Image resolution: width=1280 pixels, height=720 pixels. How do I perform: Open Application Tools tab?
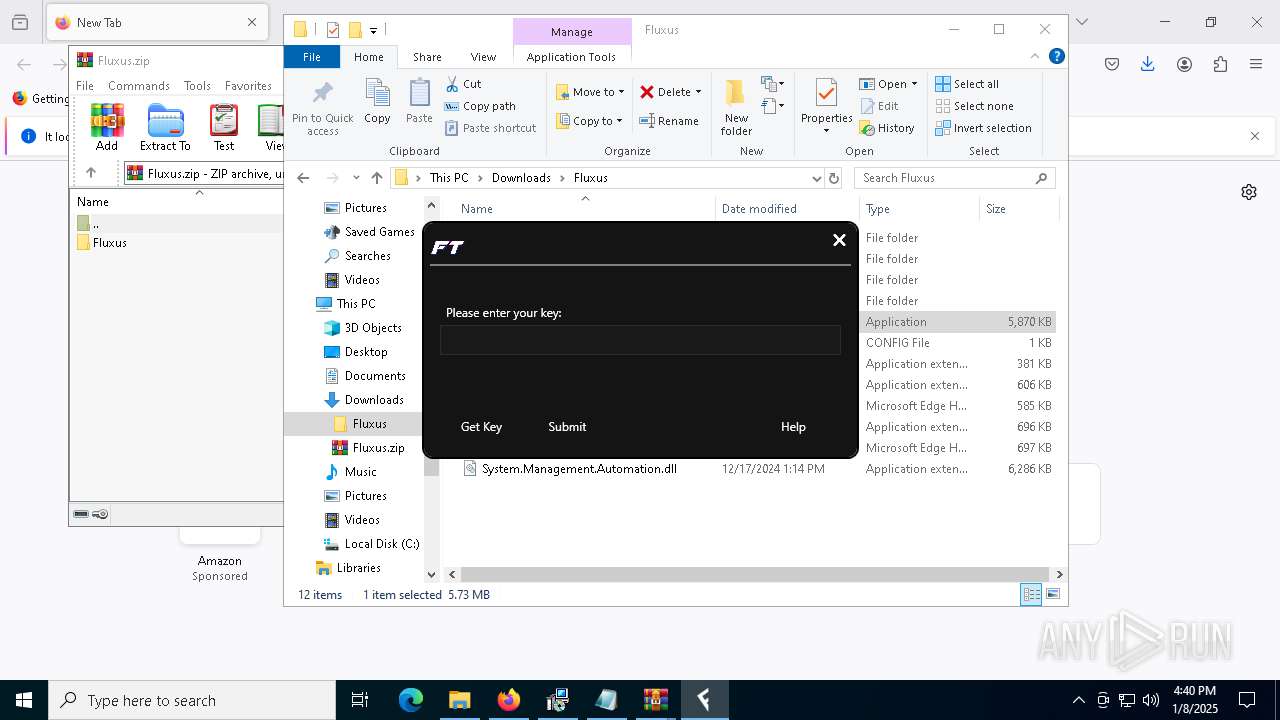click(571, 57)
